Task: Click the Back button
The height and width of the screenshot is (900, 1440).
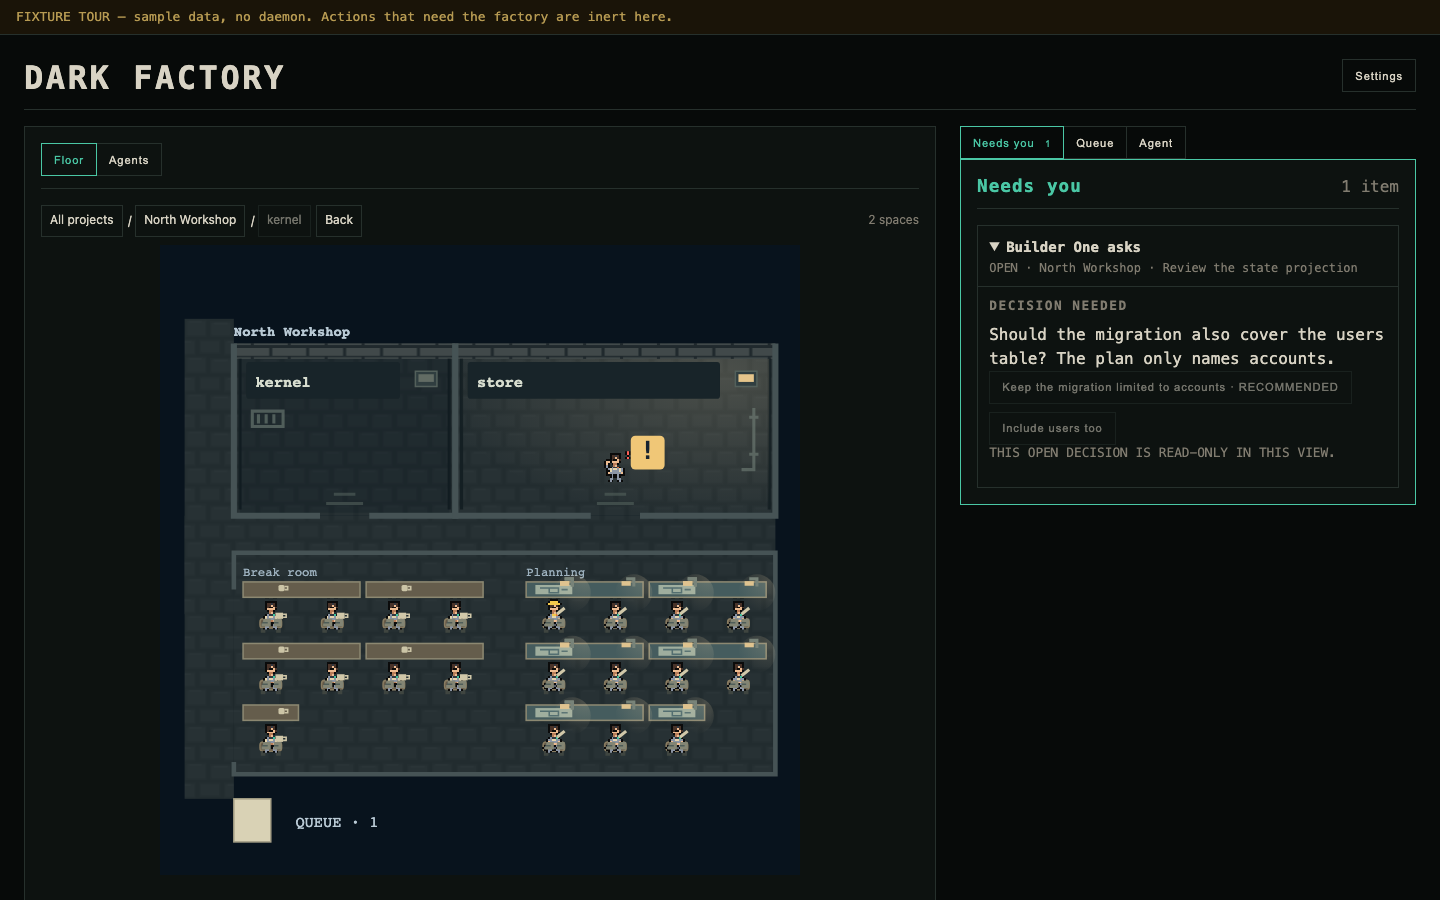Action: pyautogui.click(x=339, y=220)
